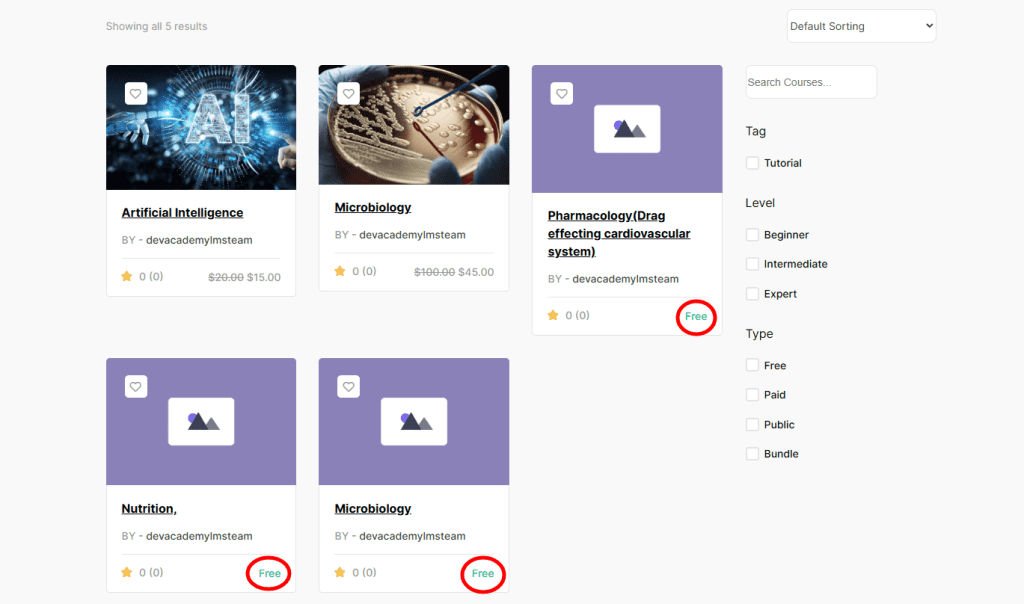Click the AI course thumbnail image
Viewport: 1024px width, 604px height.
pyautogui.click(x=201, y=140)
